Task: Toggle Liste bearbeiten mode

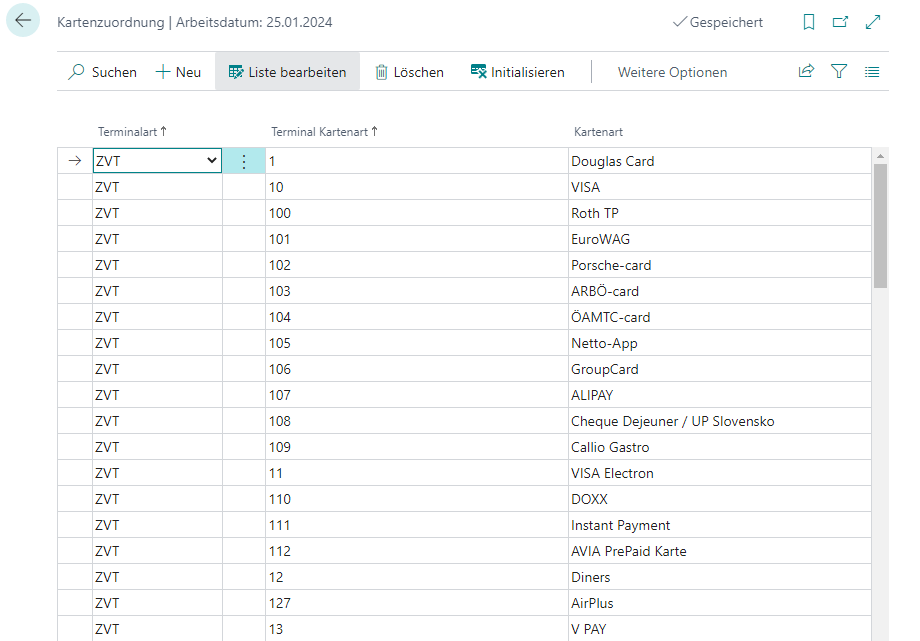Action: point(287,72)
